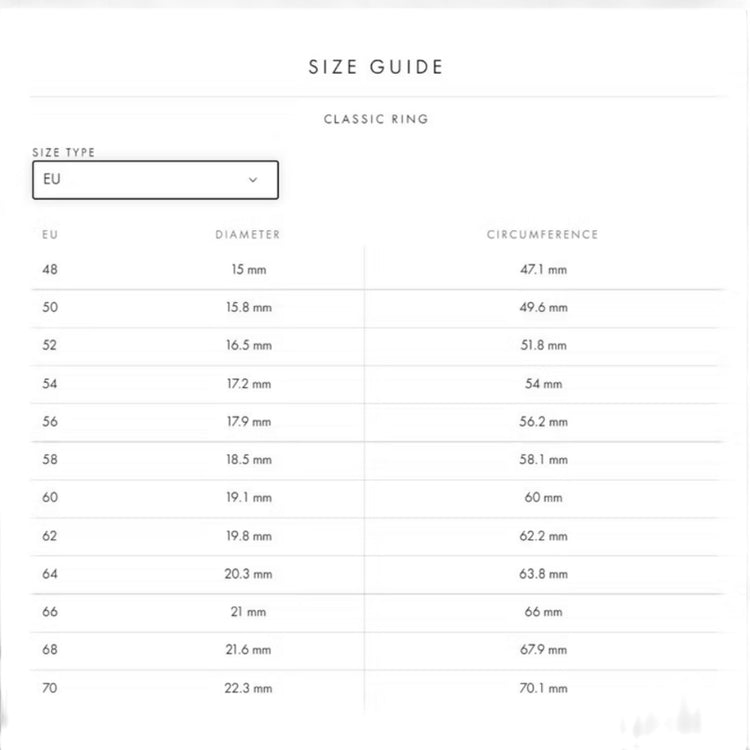This screenshot has width=750, height=750.
Task: Click the Circumference column header
Action: pos(543,234)
